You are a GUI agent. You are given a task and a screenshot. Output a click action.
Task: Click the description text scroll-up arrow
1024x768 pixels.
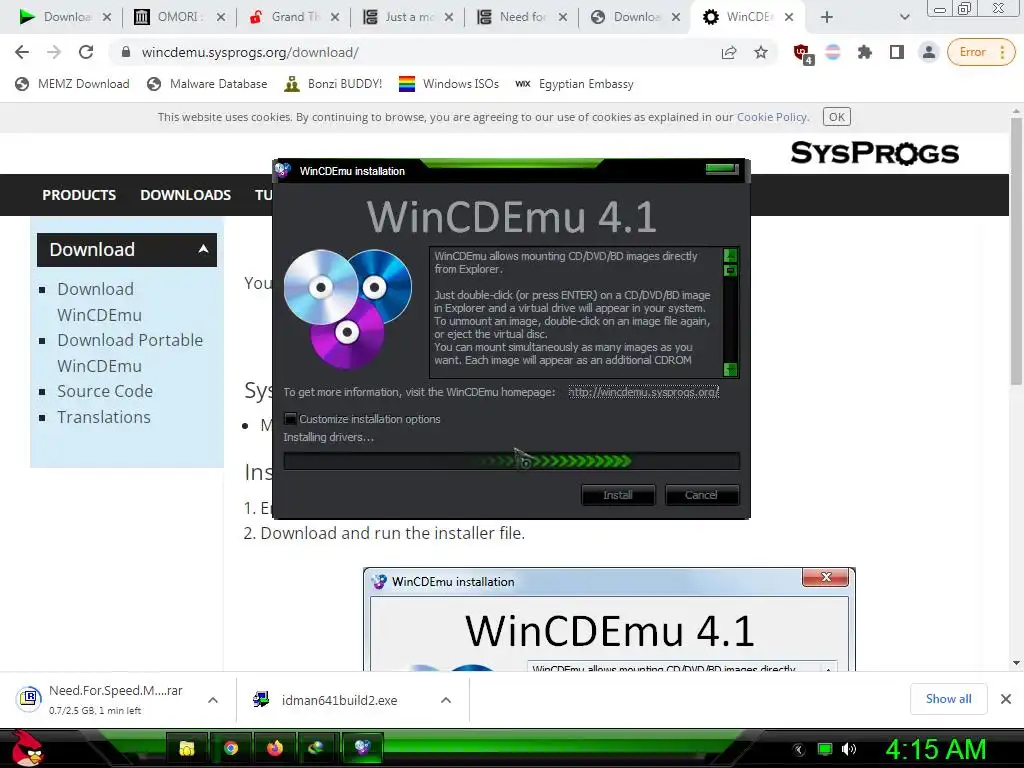coord(731,255)
